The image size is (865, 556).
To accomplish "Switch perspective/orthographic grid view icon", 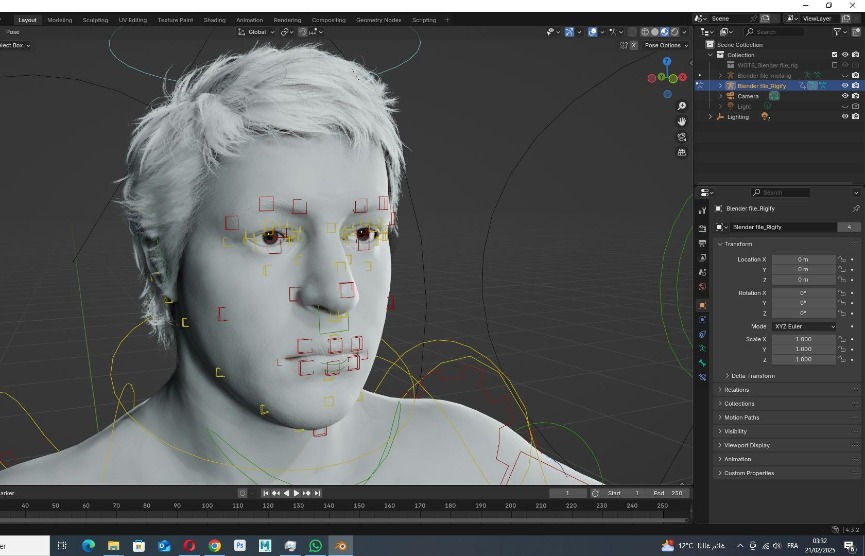I will pyautogui.click(x=682, y=153).
